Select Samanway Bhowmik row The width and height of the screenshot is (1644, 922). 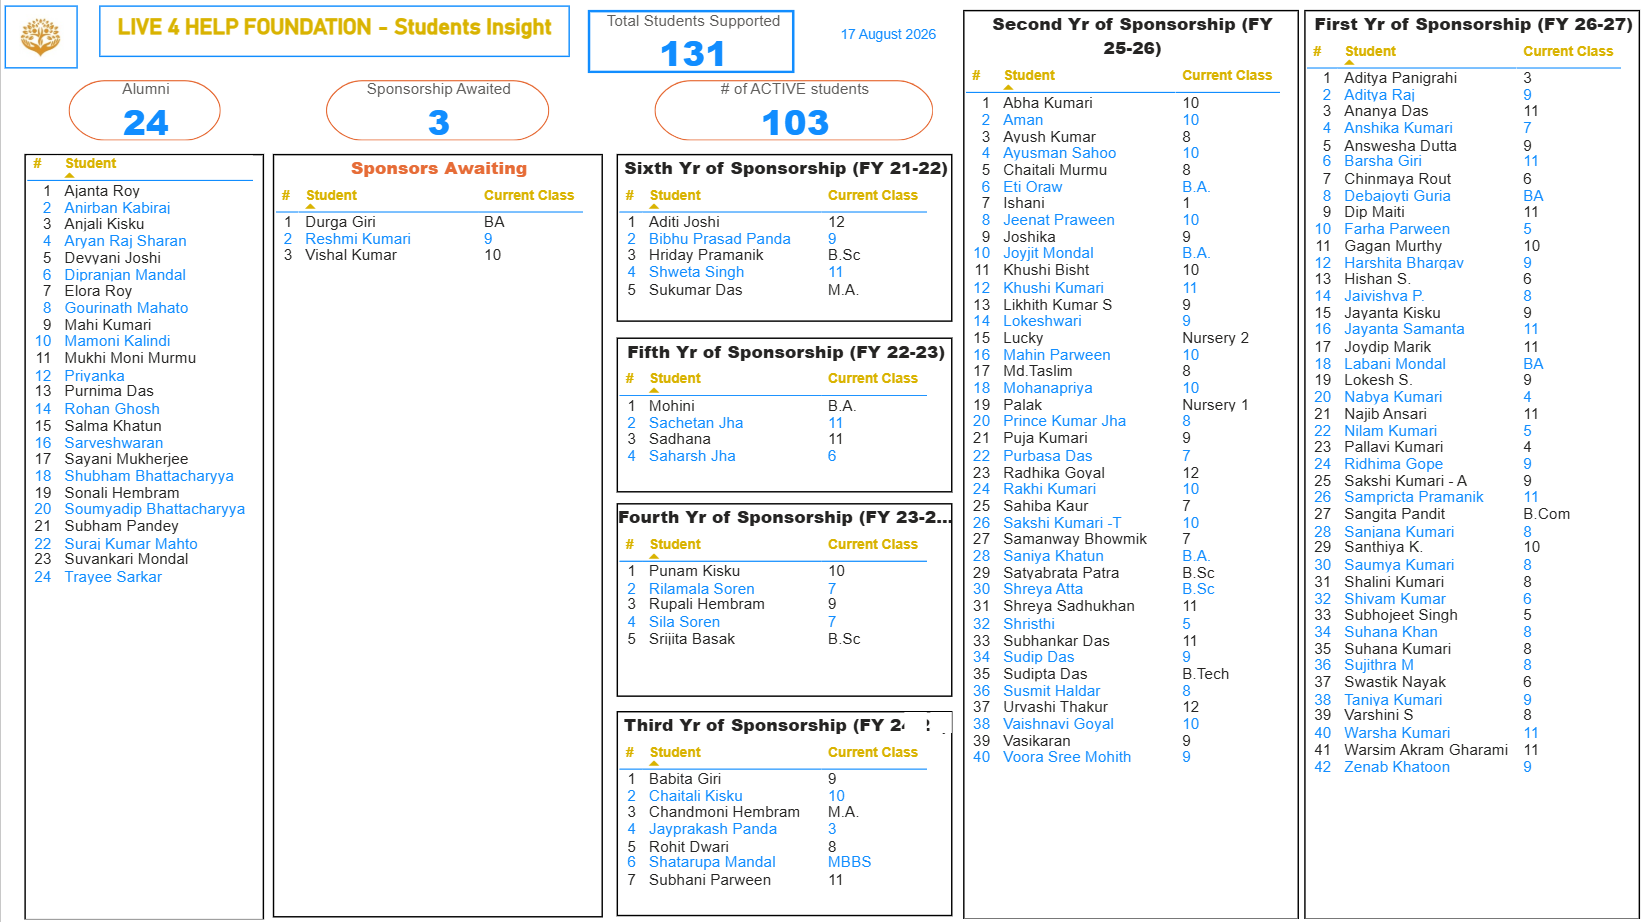click(x=1125, y=539)
